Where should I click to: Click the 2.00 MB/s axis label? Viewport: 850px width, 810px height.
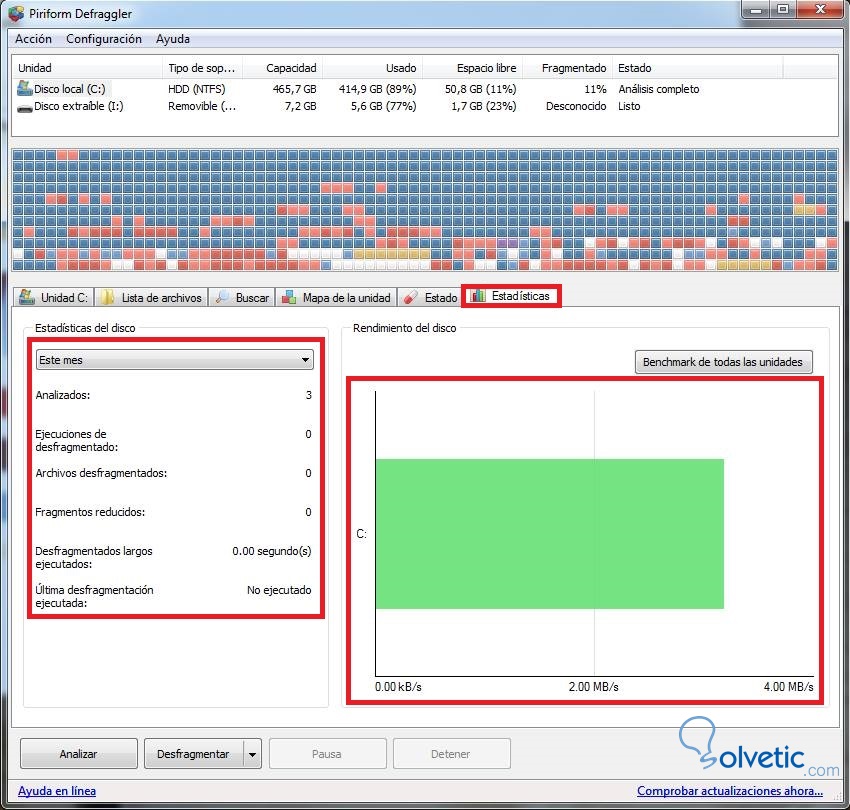pos(594,687)
